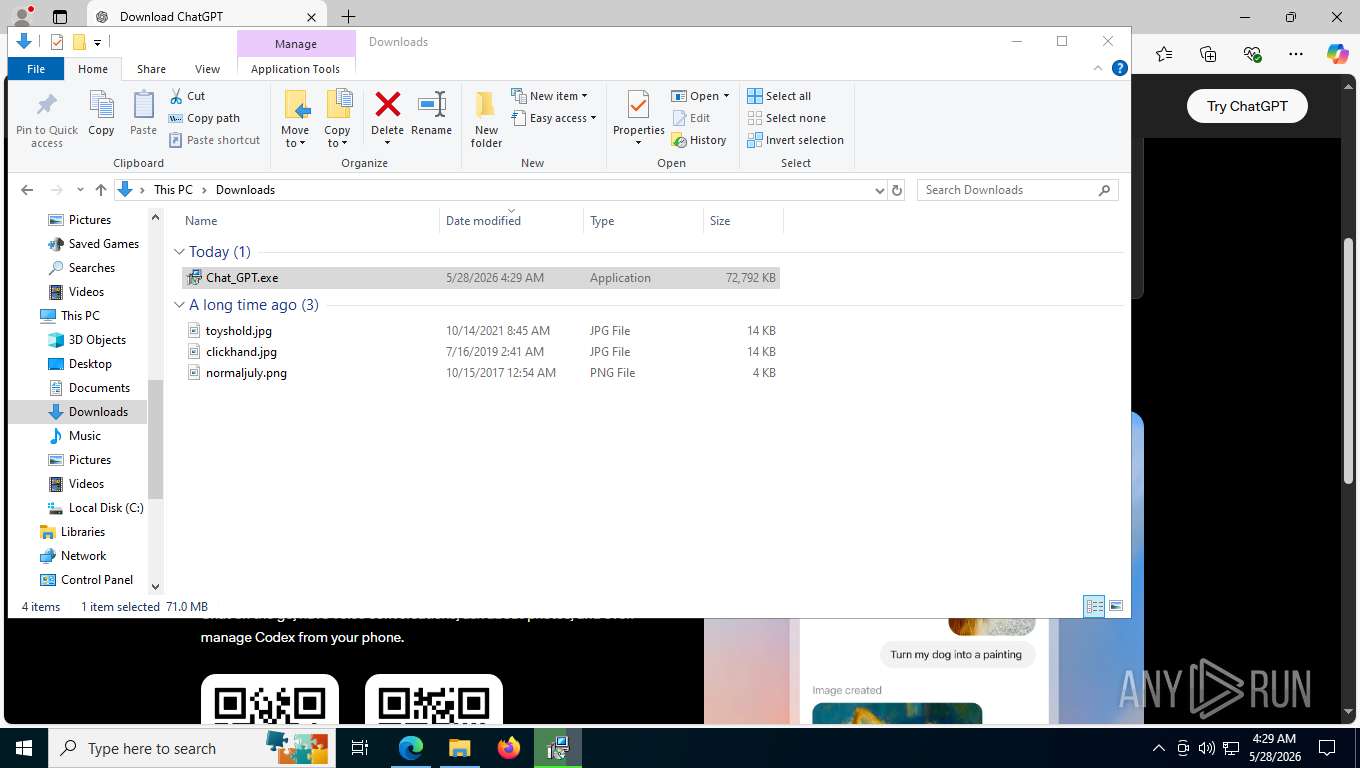Image resolution: width=1360 pixels, height=768 pixels.
Task: Switch to Large icons view layout
Action: pyautogui.click(x=1116, y=607)
